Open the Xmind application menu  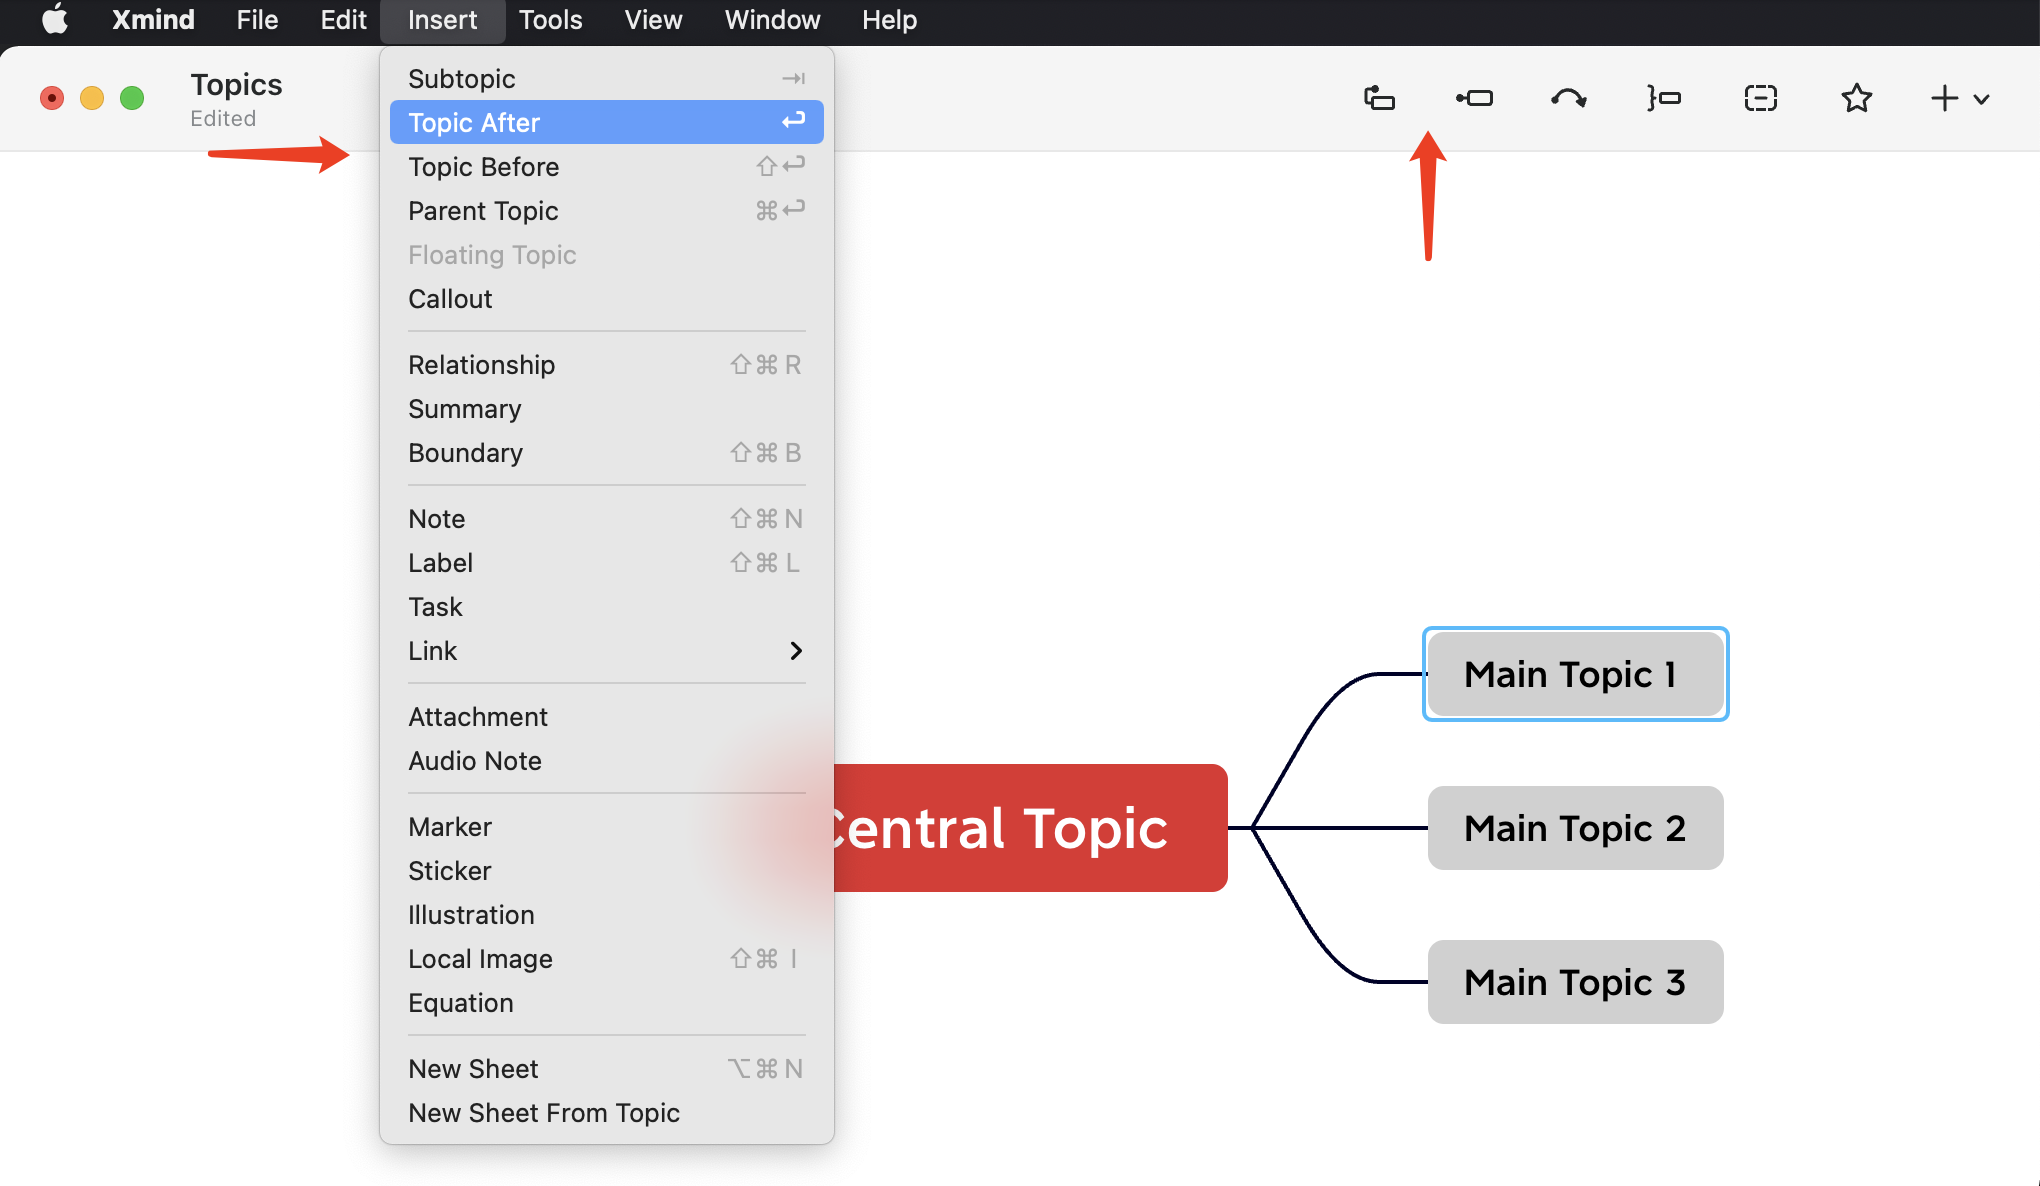pyautogui.click(x=153, y=20)
